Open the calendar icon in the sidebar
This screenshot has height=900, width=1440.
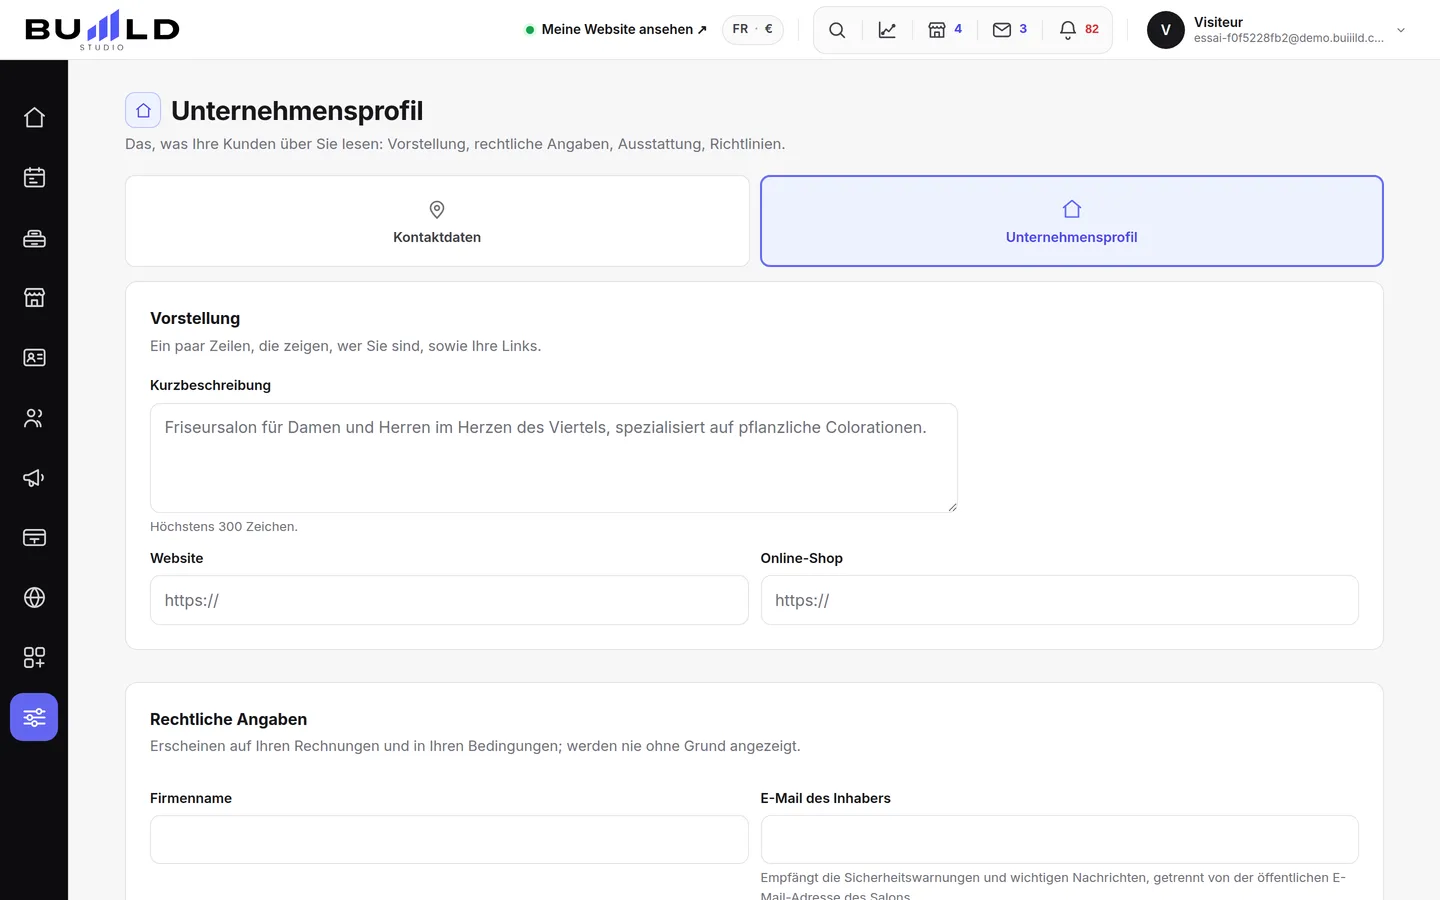(x=34, y=177)
